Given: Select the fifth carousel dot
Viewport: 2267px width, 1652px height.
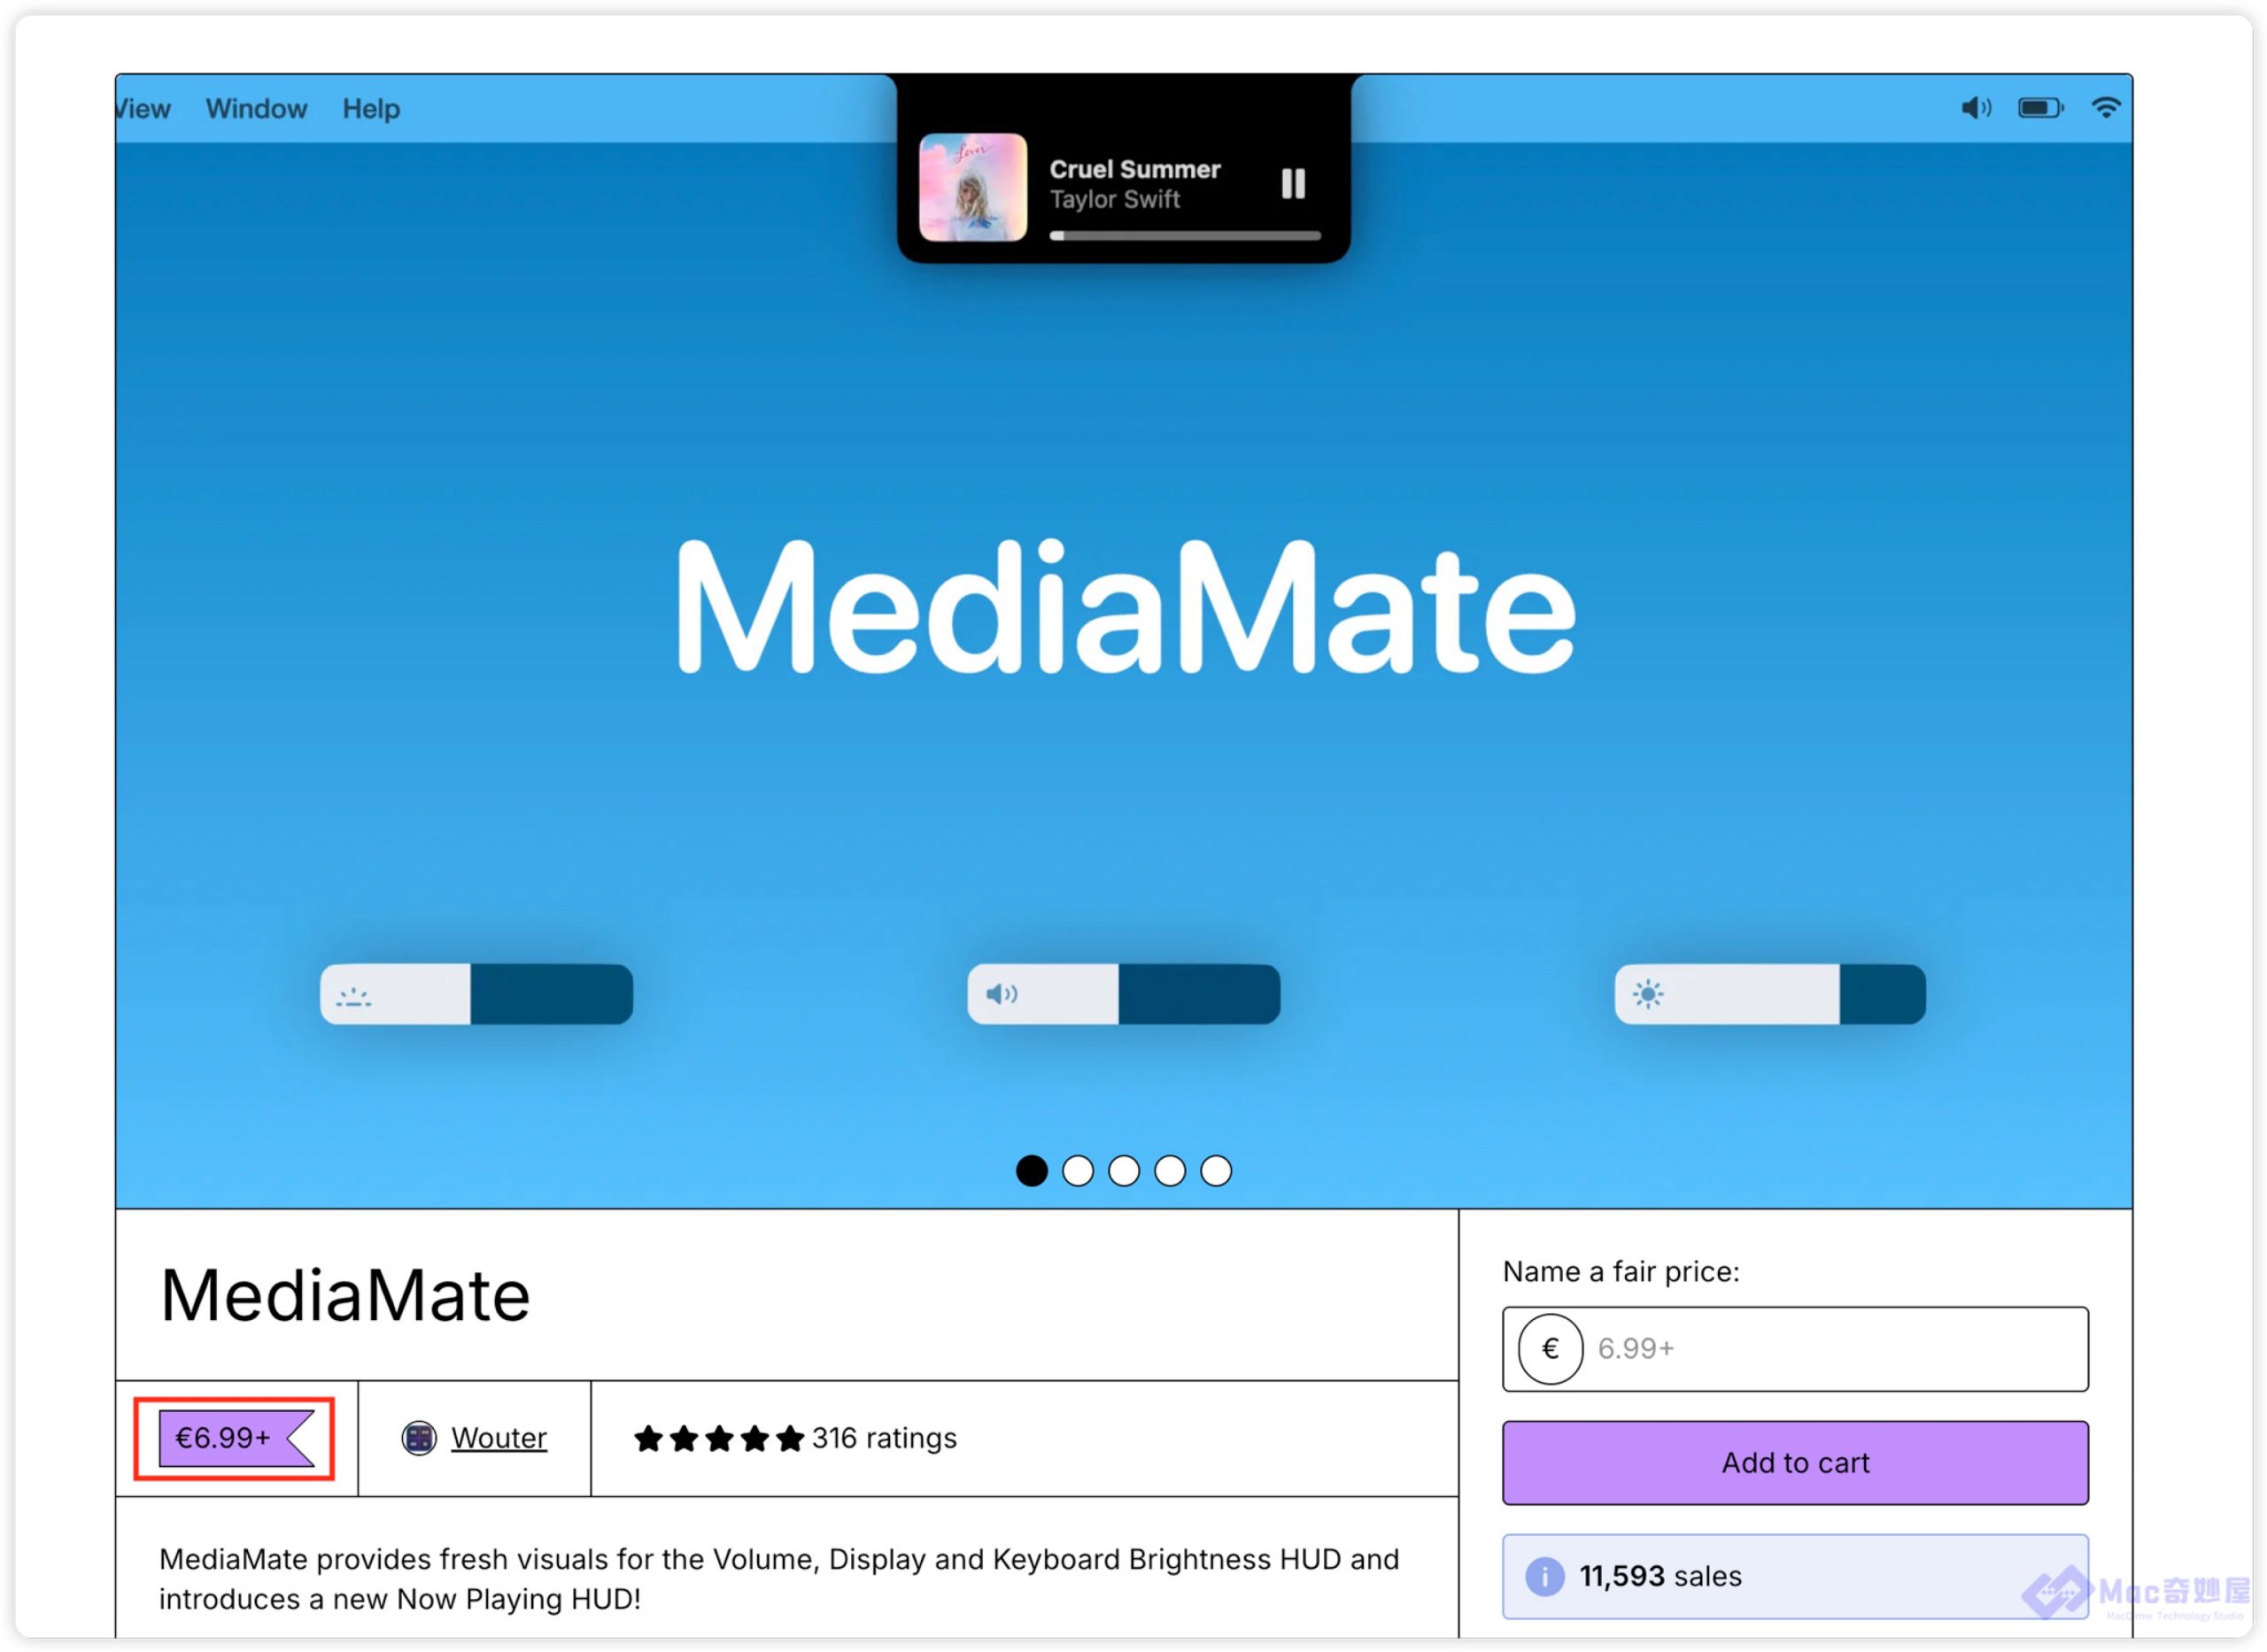Looking at the screenshot, I should pyautogui.click(x=1215, y=1170).
